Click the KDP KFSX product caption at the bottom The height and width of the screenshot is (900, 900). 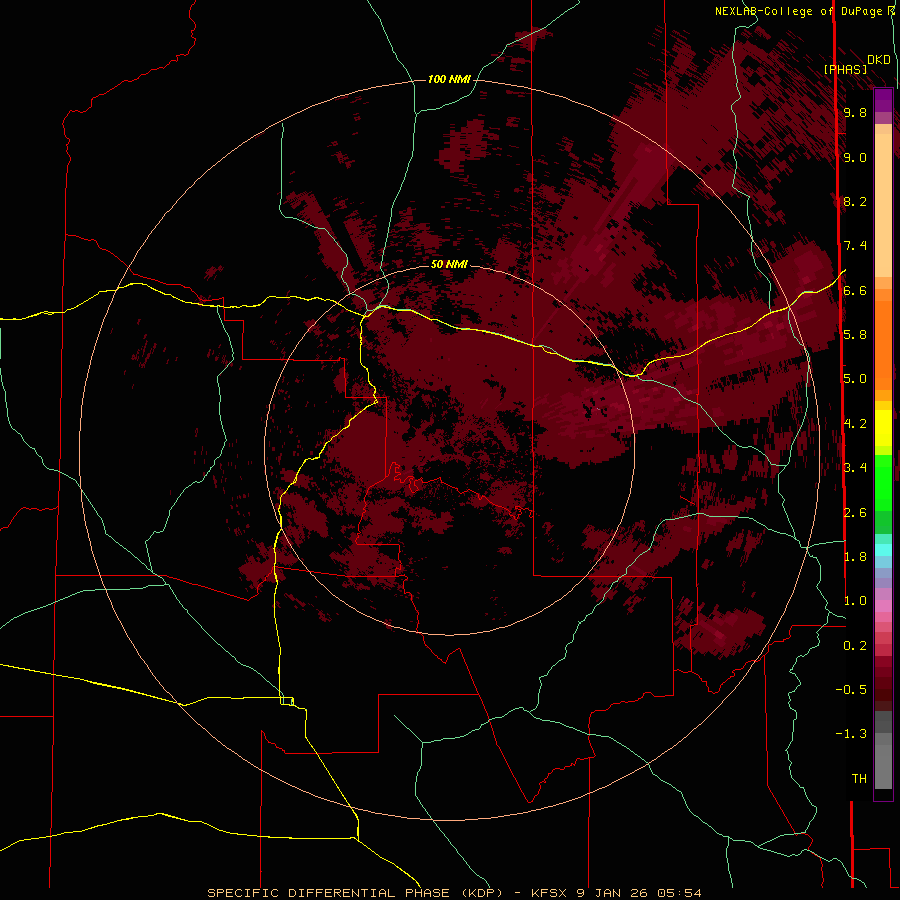454,893
